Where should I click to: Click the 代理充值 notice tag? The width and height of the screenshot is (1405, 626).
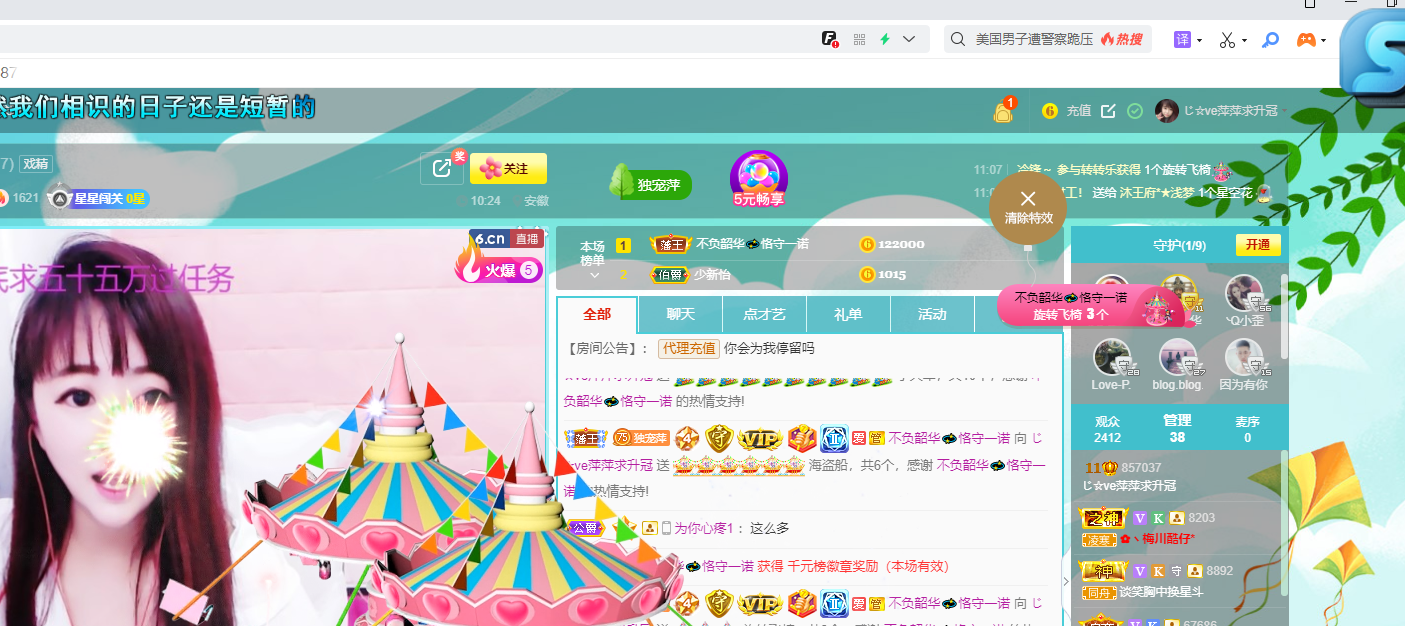688,348
